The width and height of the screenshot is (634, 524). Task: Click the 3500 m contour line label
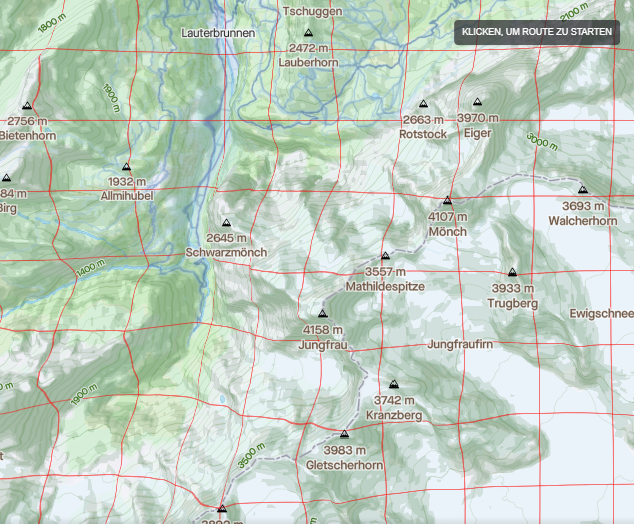click(x=252, y=455)
